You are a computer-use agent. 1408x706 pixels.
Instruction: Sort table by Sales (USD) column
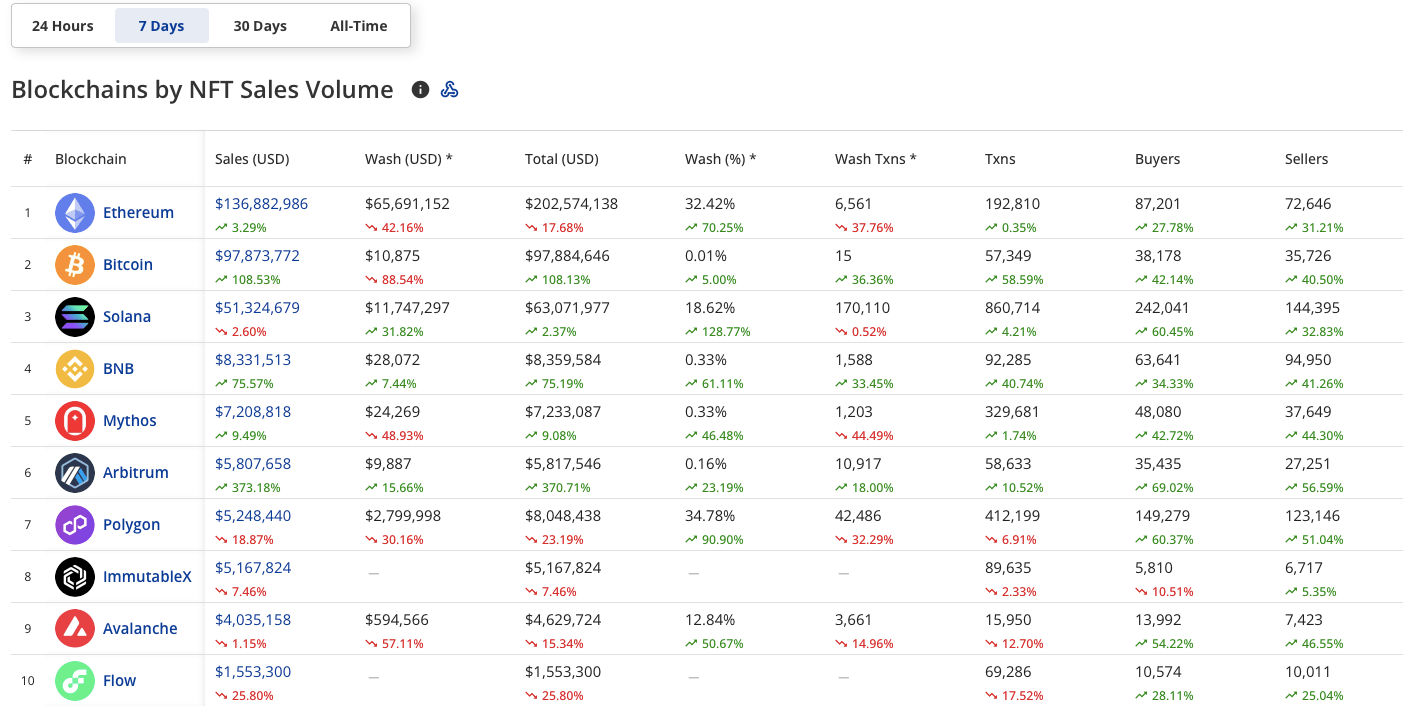[x=252, y=159]
